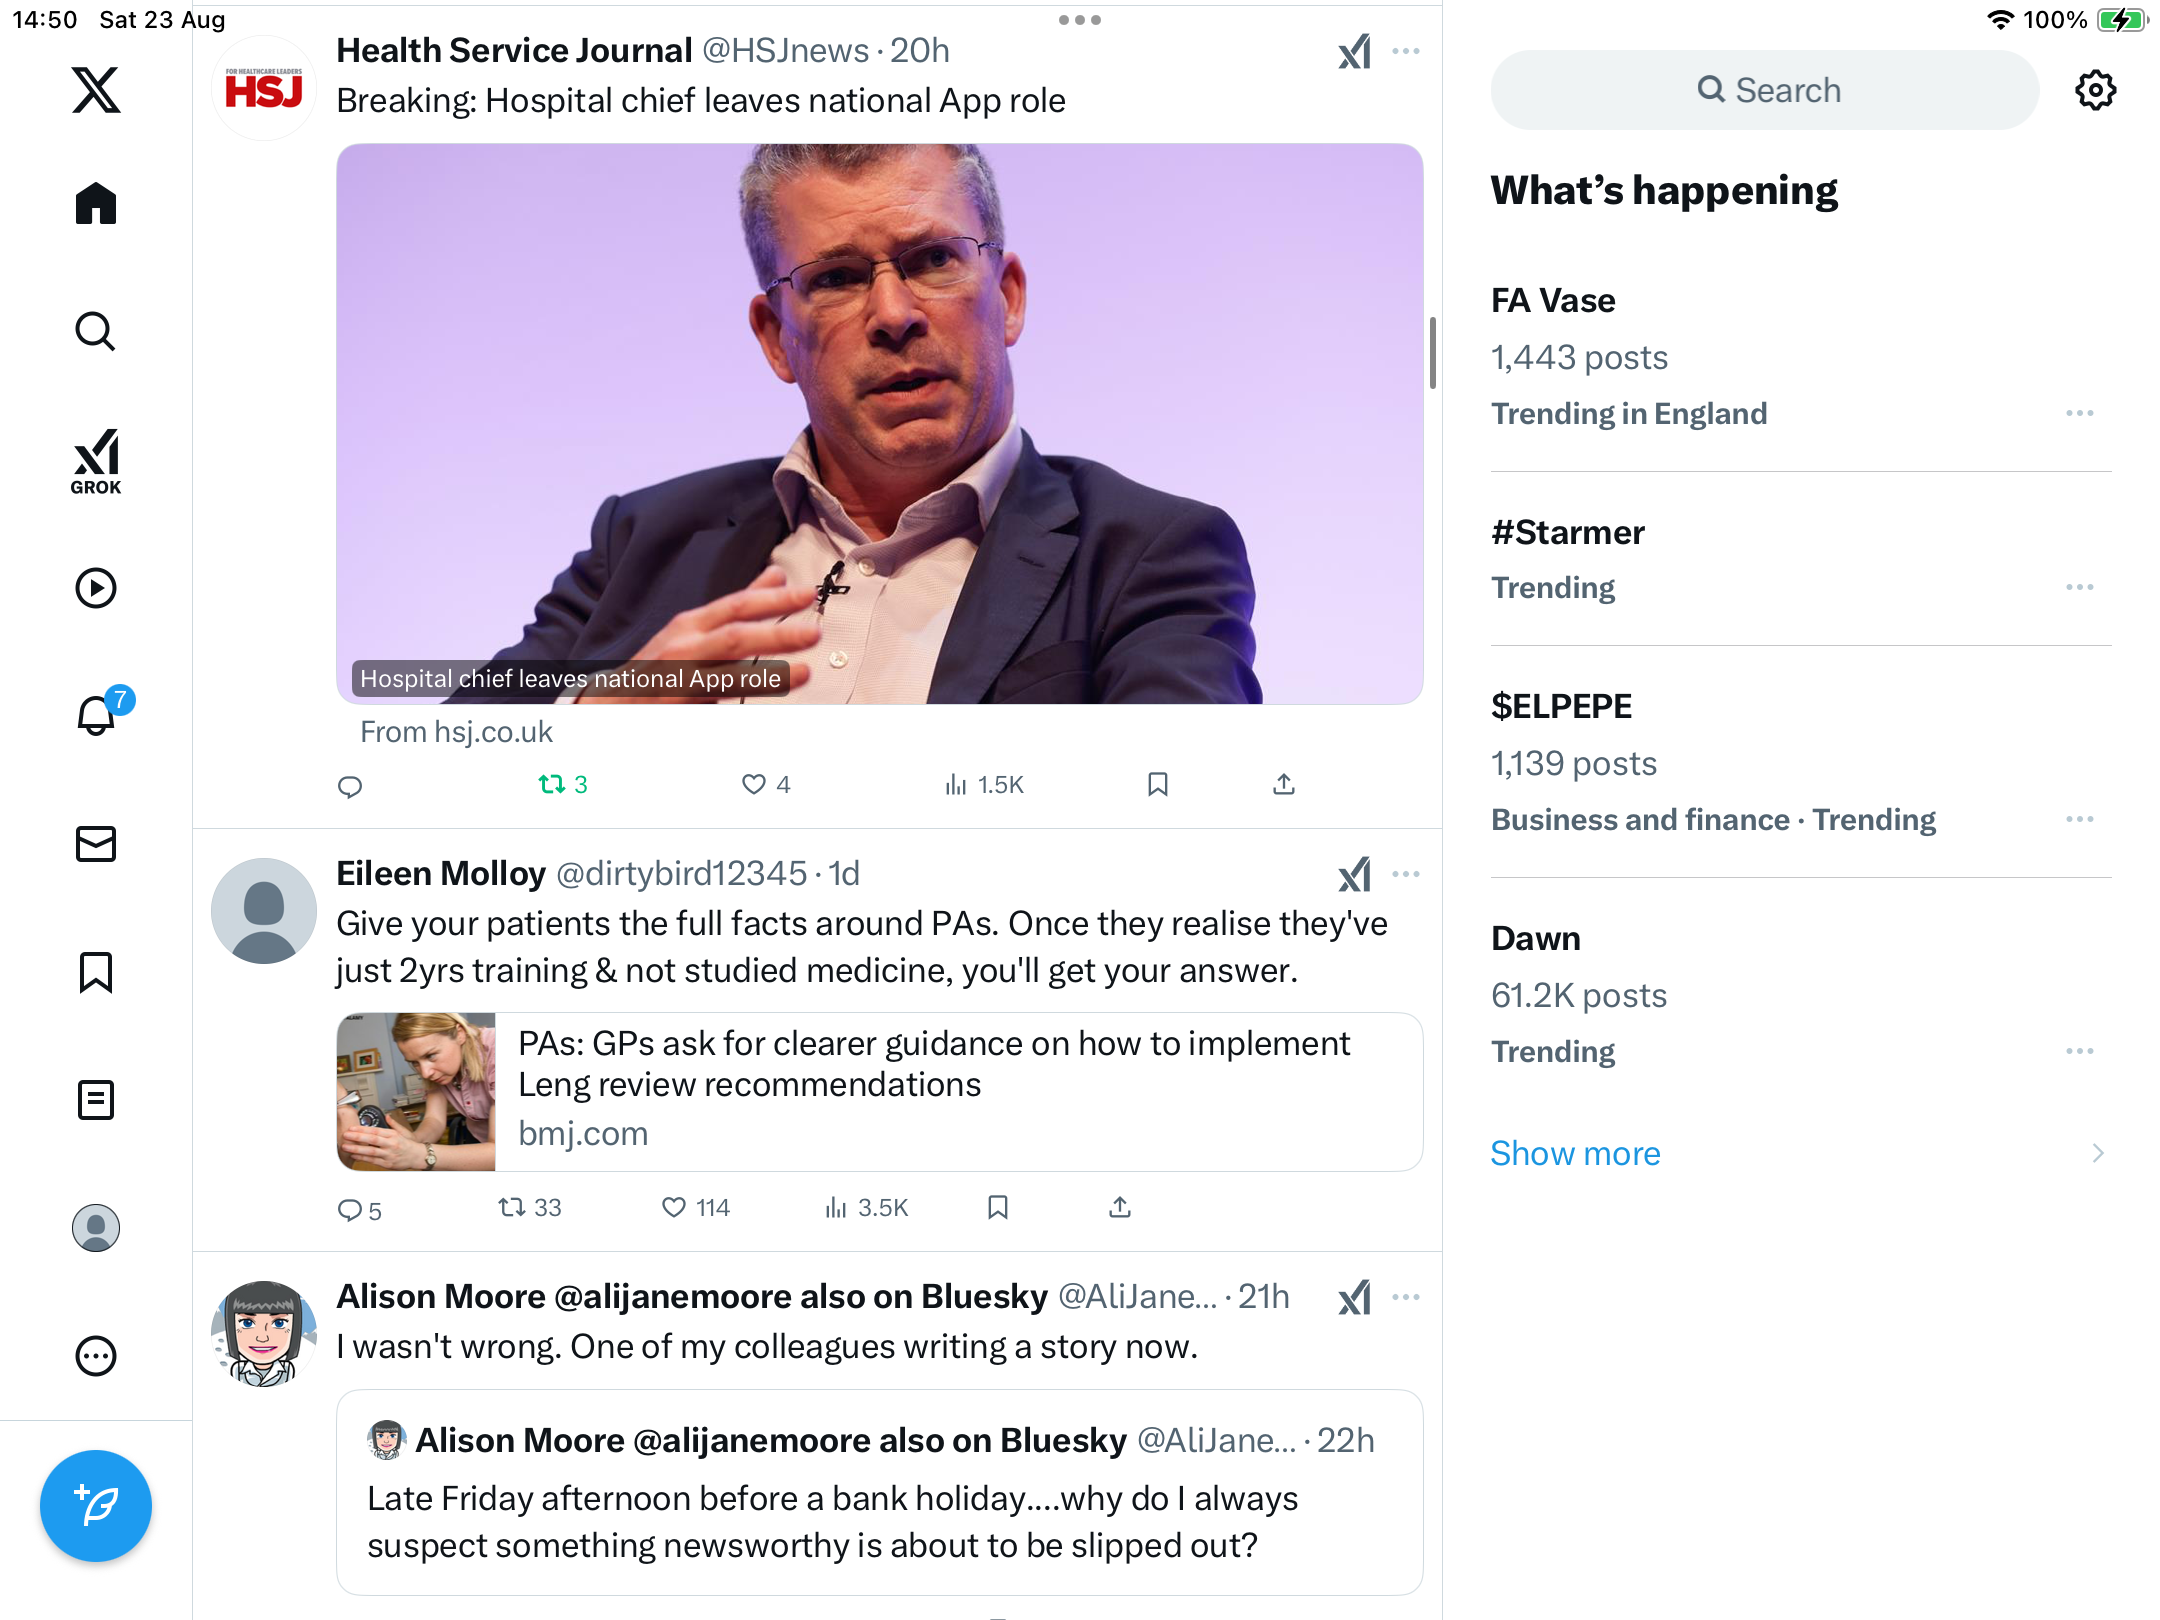The image size is (2160, 1620).
Task: Go to Home in the sidebar
Action: (x=96, y=204)
